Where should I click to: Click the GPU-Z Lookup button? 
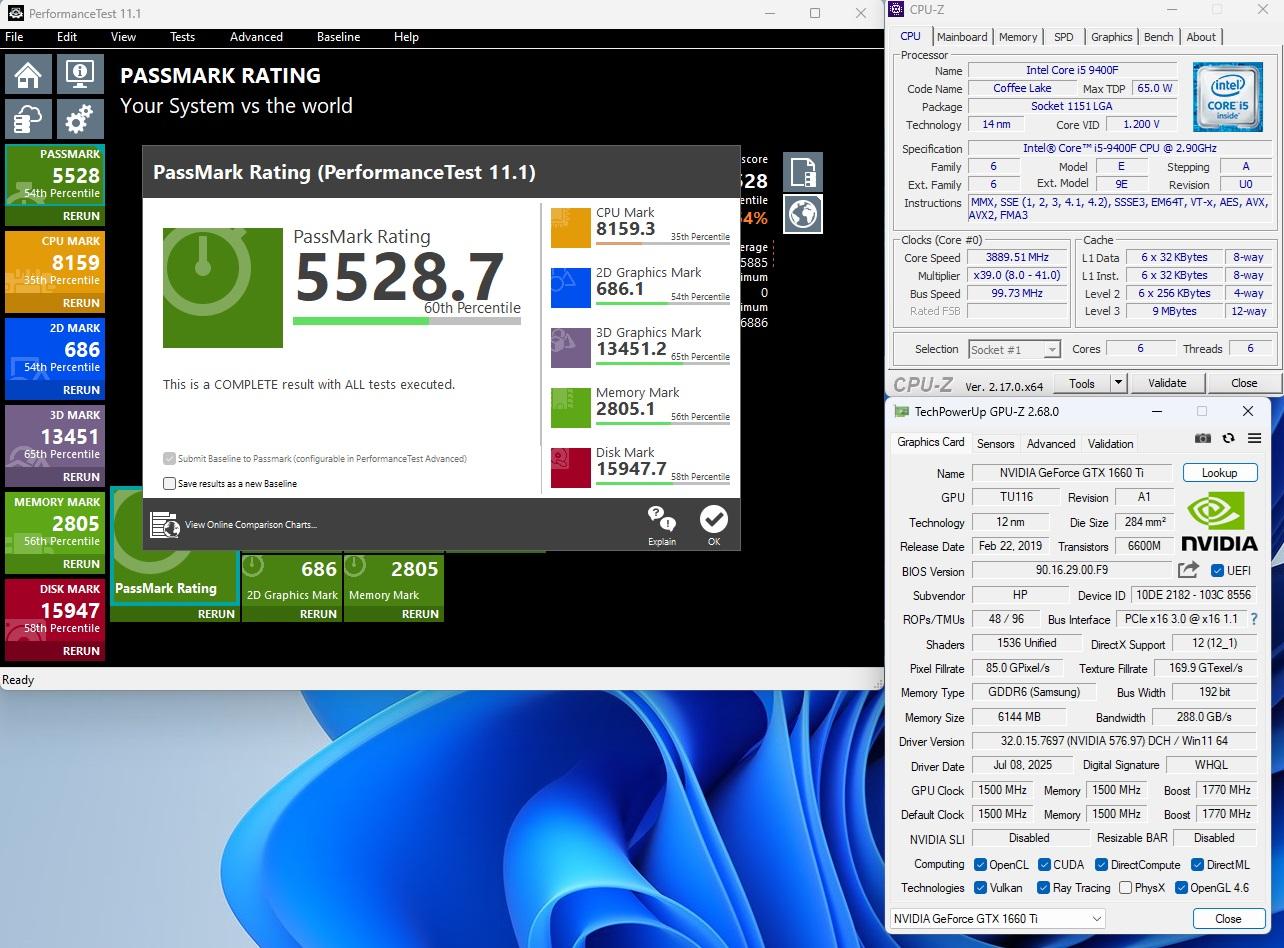tap(1219, 473)
